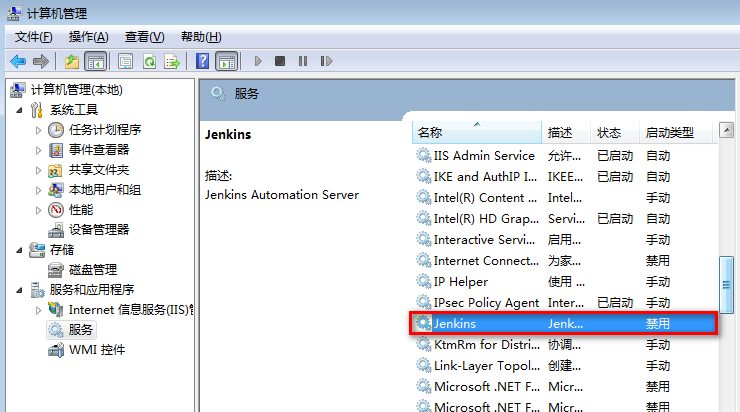Screen dimensions: 740x412
Task: Open the 操作(A) menu
Action: tap(88, 37)
